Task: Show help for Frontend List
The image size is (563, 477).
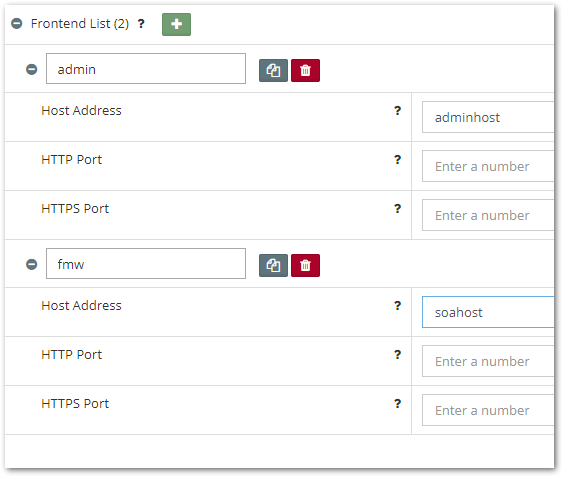Action: click(x=141, y=24)
